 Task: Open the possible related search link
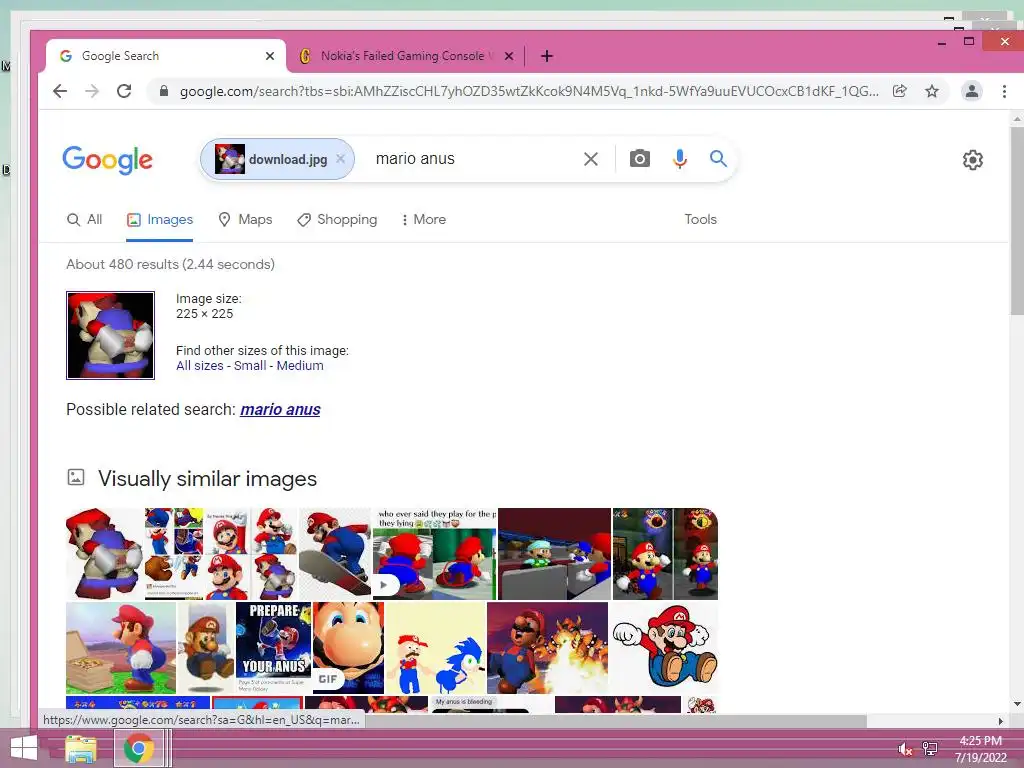[x=280, y=409]
